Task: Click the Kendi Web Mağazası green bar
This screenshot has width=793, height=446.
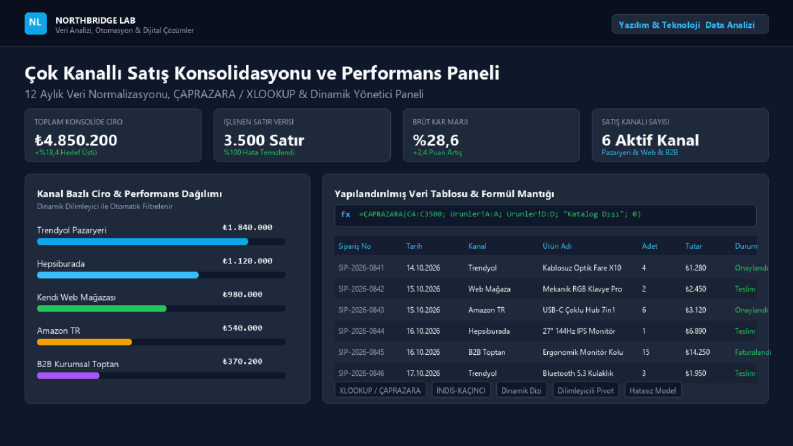Action: pos(102,308)
